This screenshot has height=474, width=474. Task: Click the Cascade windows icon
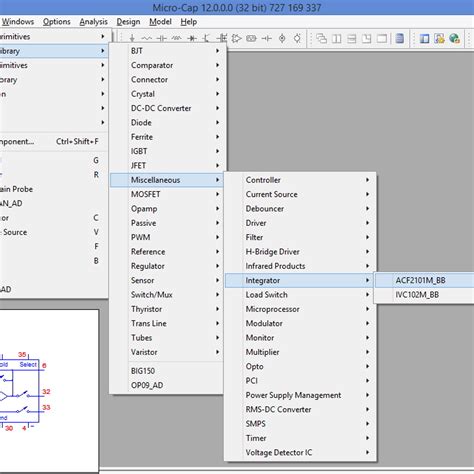point(321,39)
